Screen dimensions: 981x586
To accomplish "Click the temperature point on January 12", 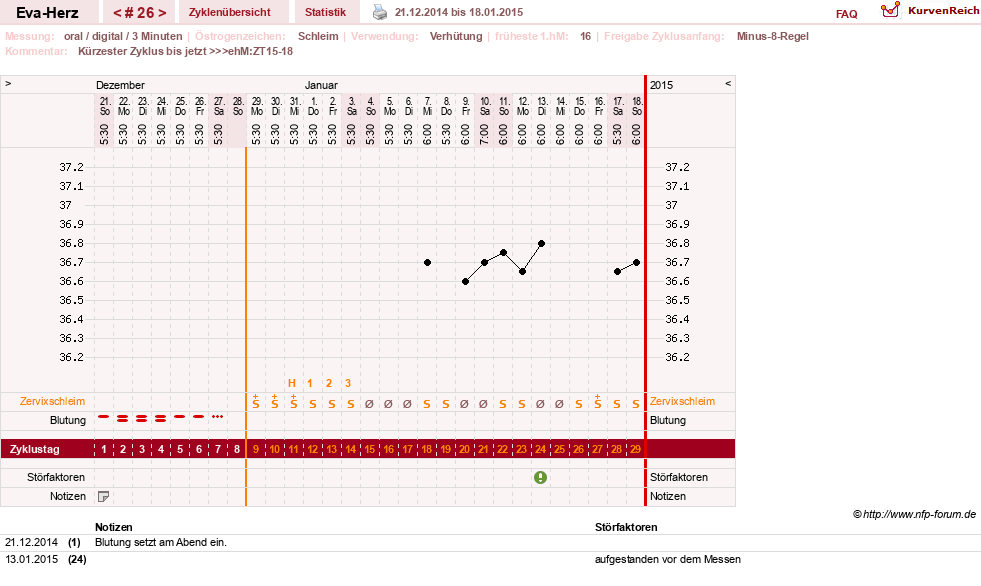I will (x=522, y=272).
